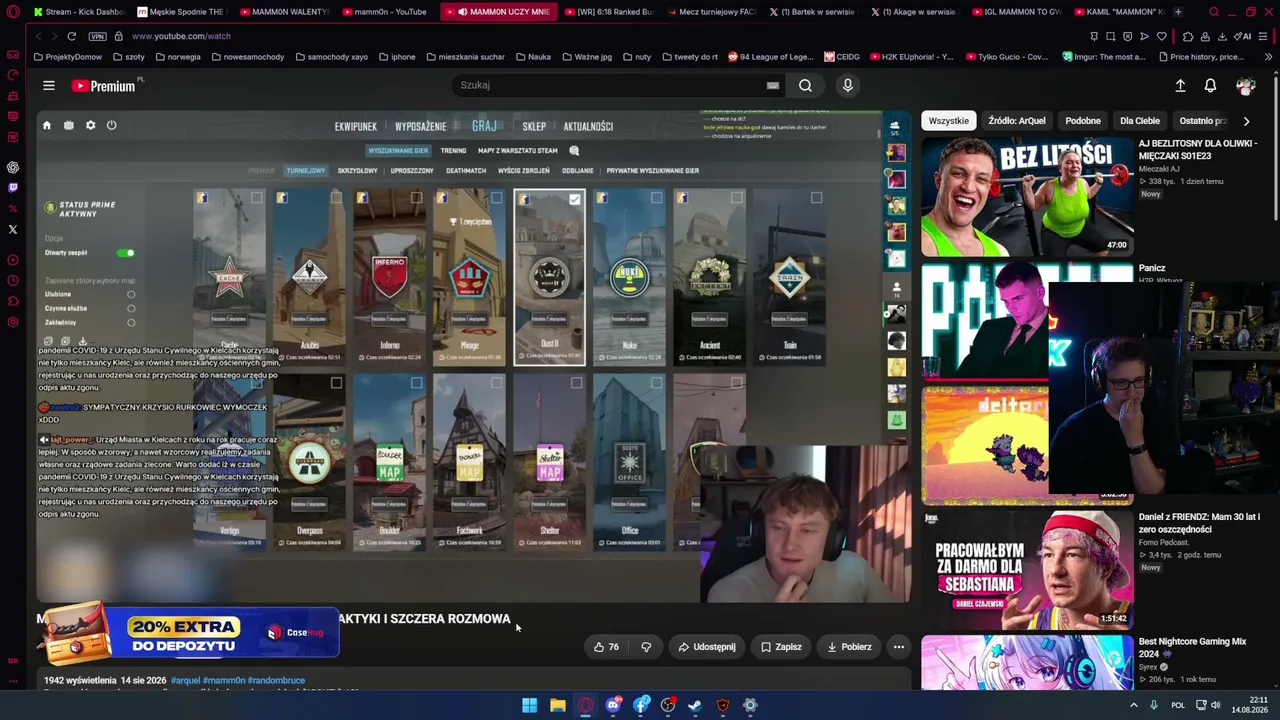Toggle the Ancient map checkbox
The width and height of the screenshot is (1280, 720).
(736, 198)
